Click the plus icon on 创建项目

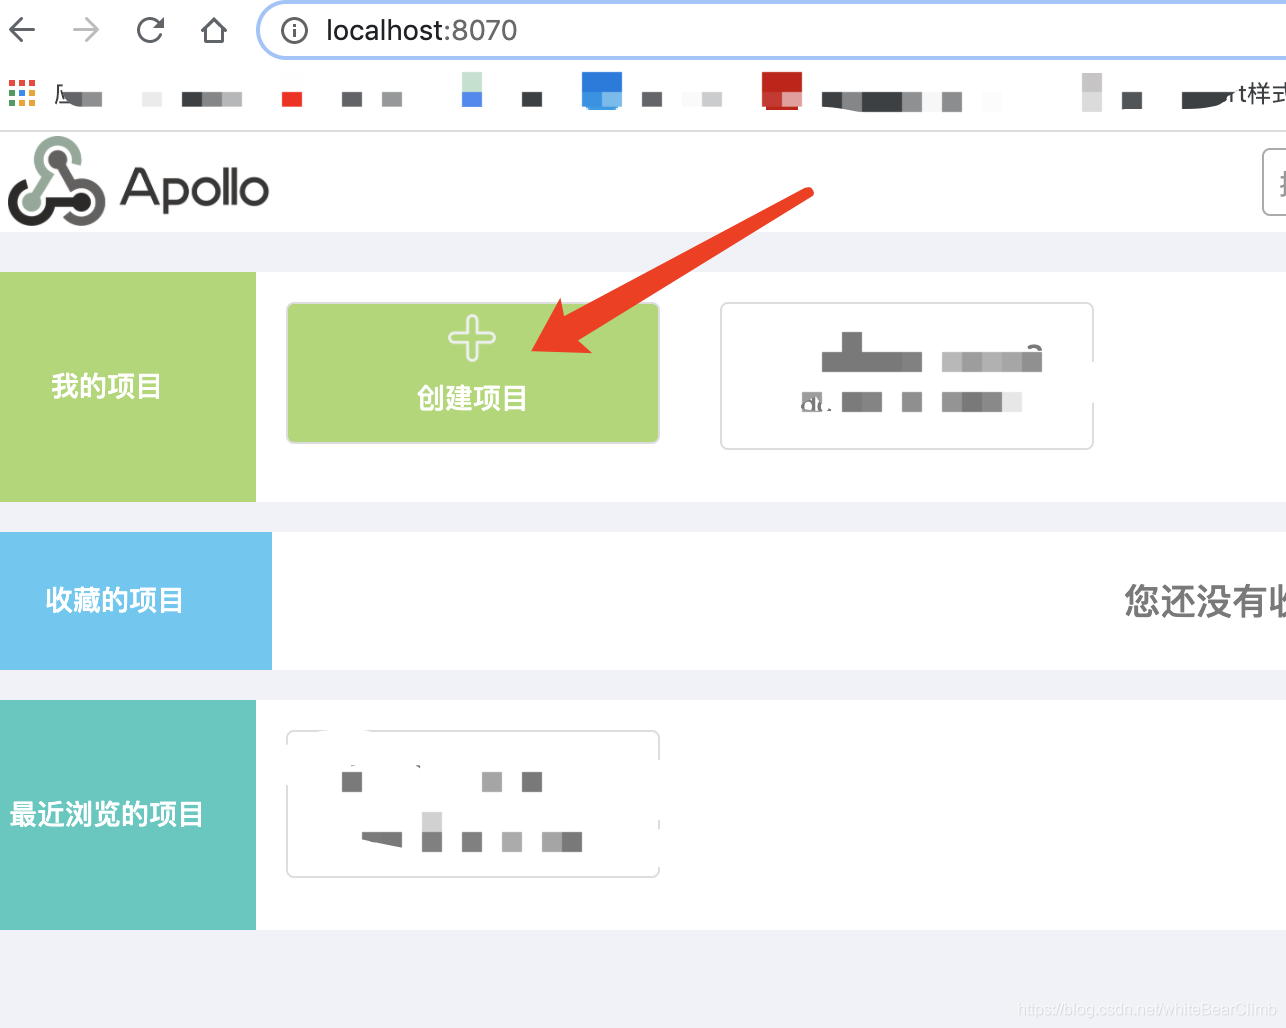point(472,338)
